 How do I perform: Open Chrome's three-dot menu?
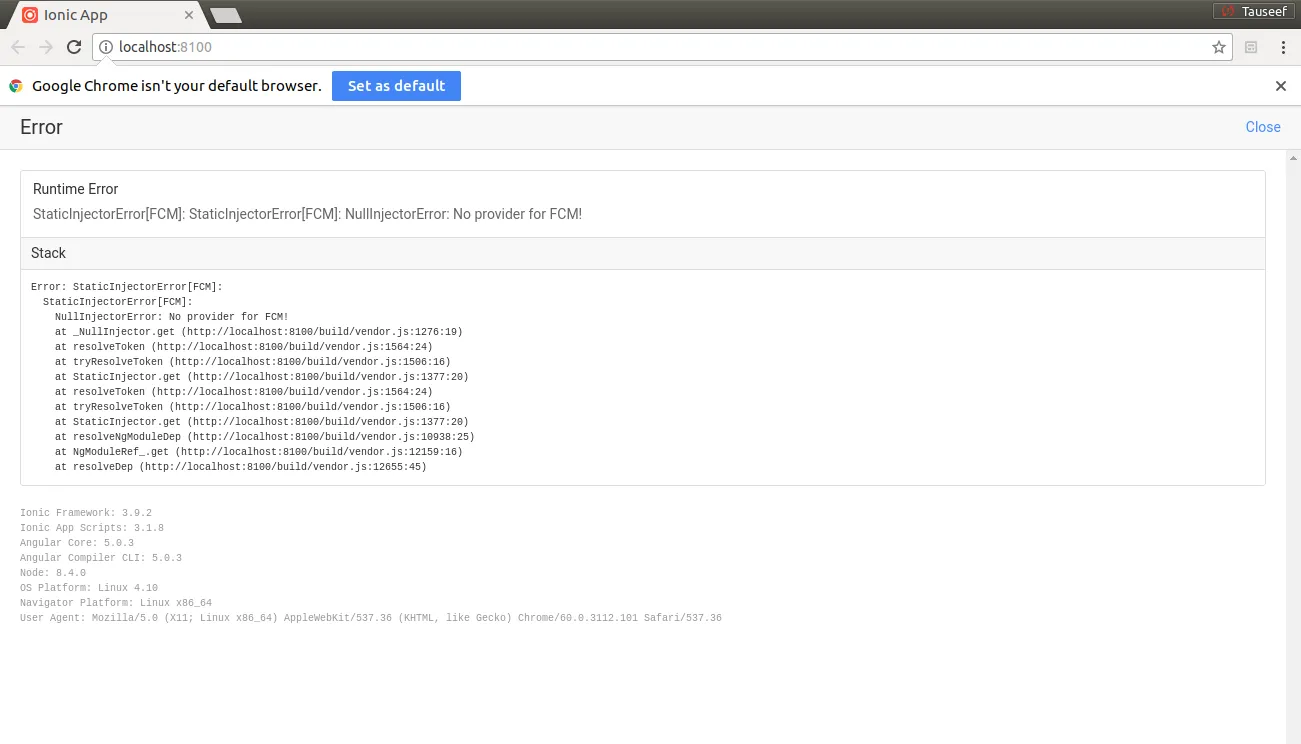click(x=1284, y=47)
